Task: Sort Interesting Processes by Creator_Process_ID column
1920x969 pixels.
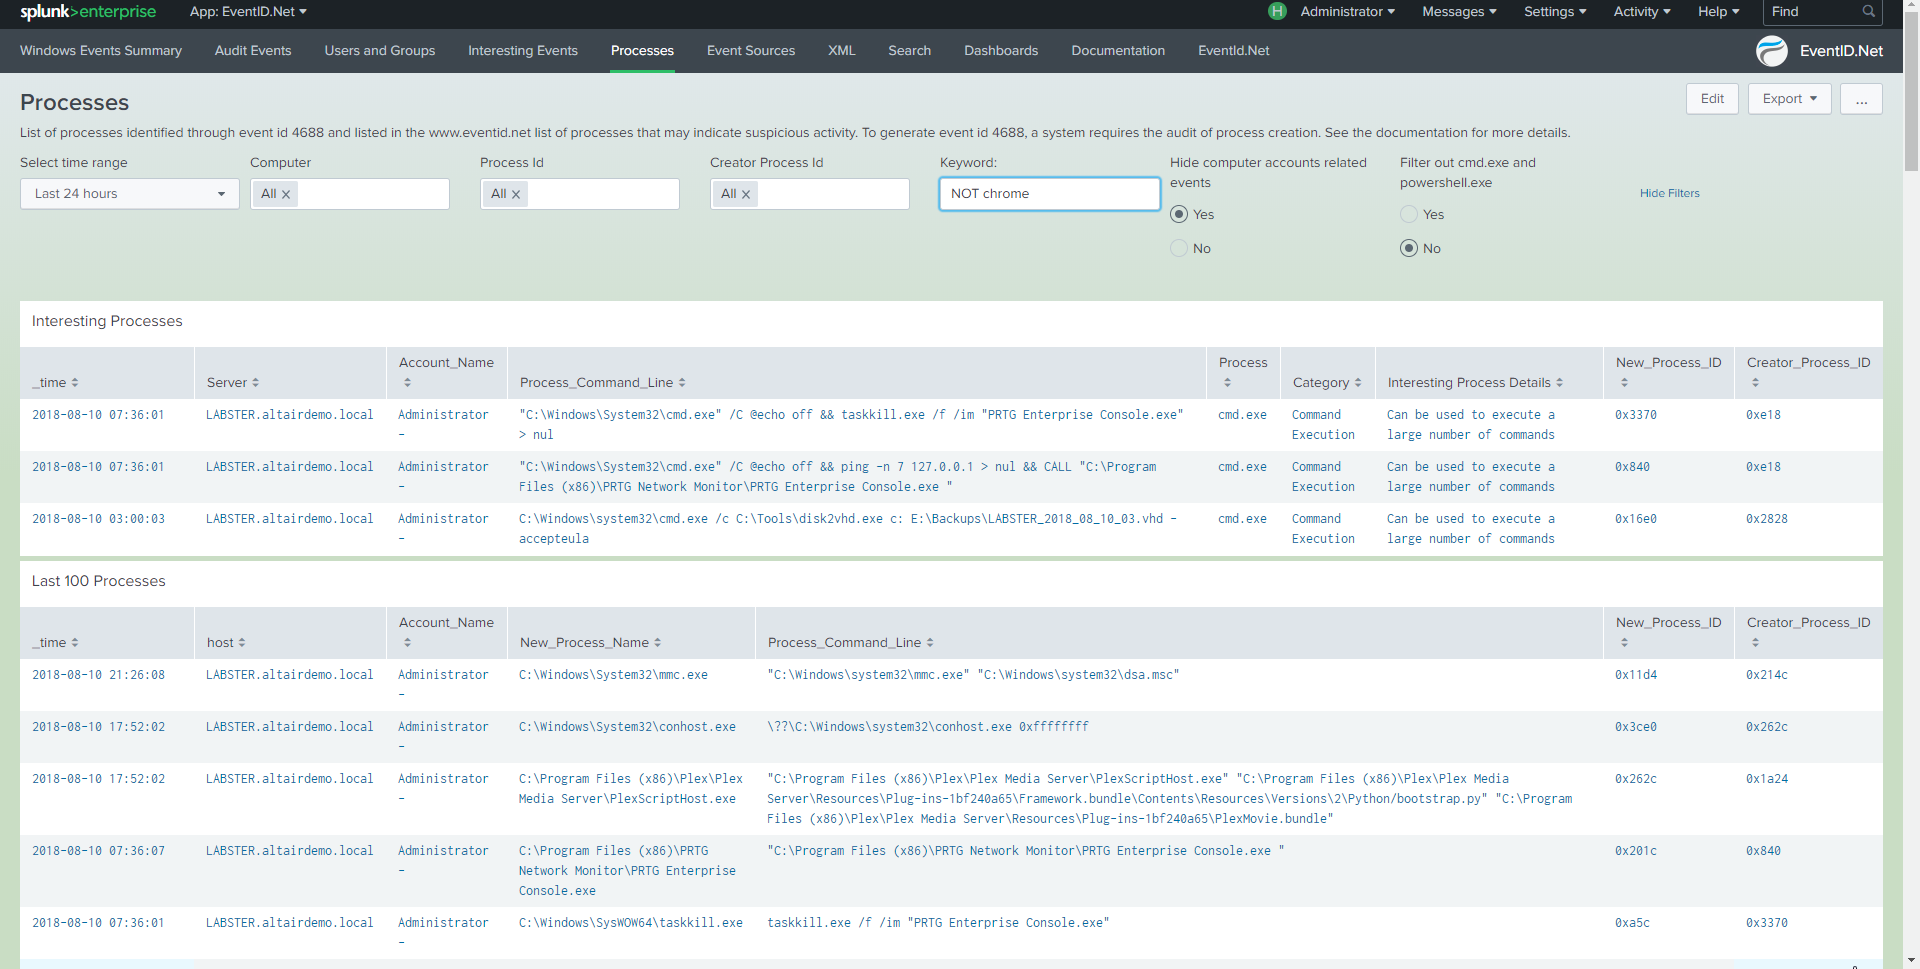Action: (x=1808, y=372)
